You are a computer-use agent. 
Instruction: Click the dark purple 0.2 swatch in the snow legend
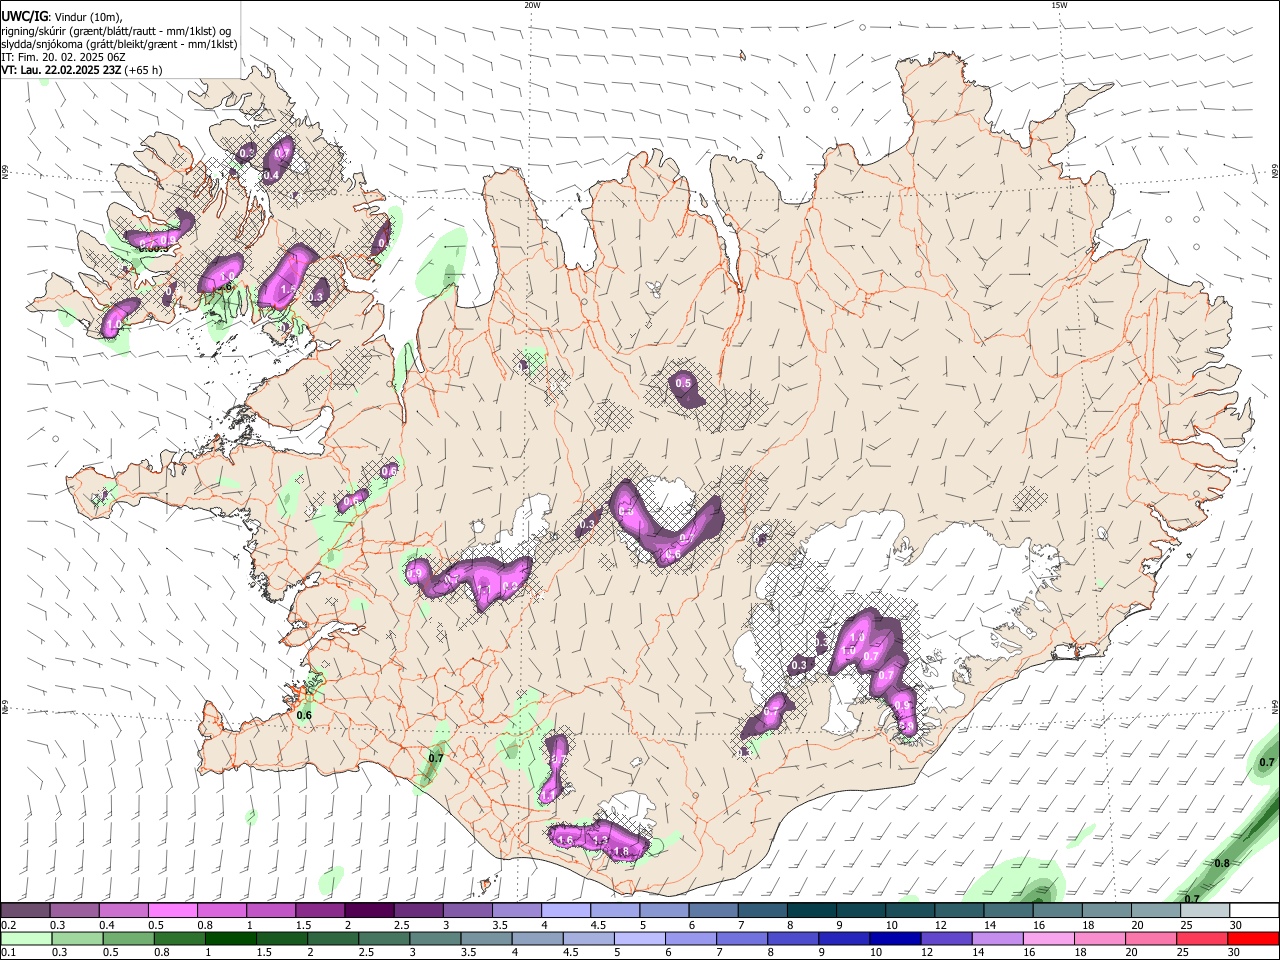(25, 910)
